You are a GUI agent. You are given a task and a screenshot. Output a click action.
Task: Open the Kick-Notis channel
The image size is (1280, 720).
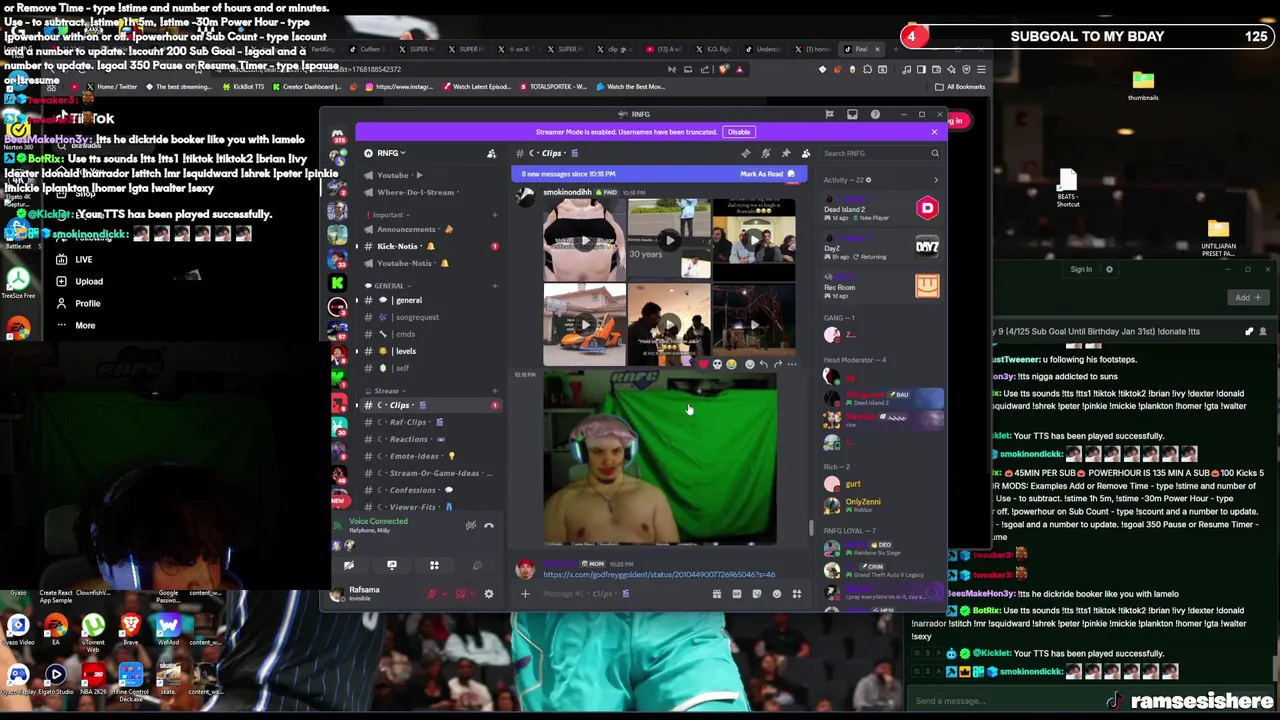[430, 246]
